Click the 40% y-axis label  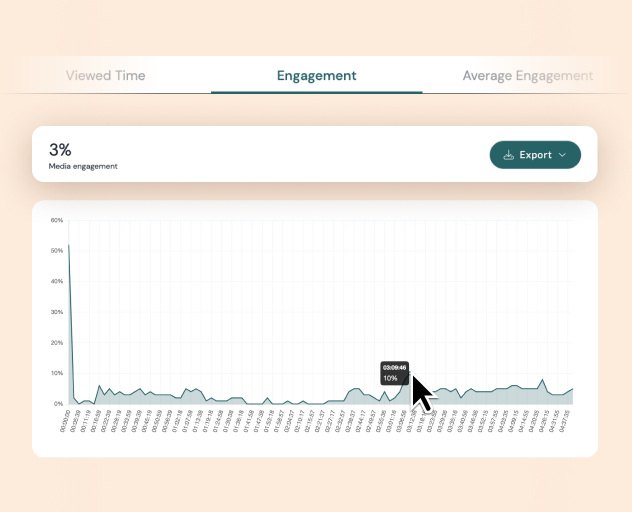[56, 281]
